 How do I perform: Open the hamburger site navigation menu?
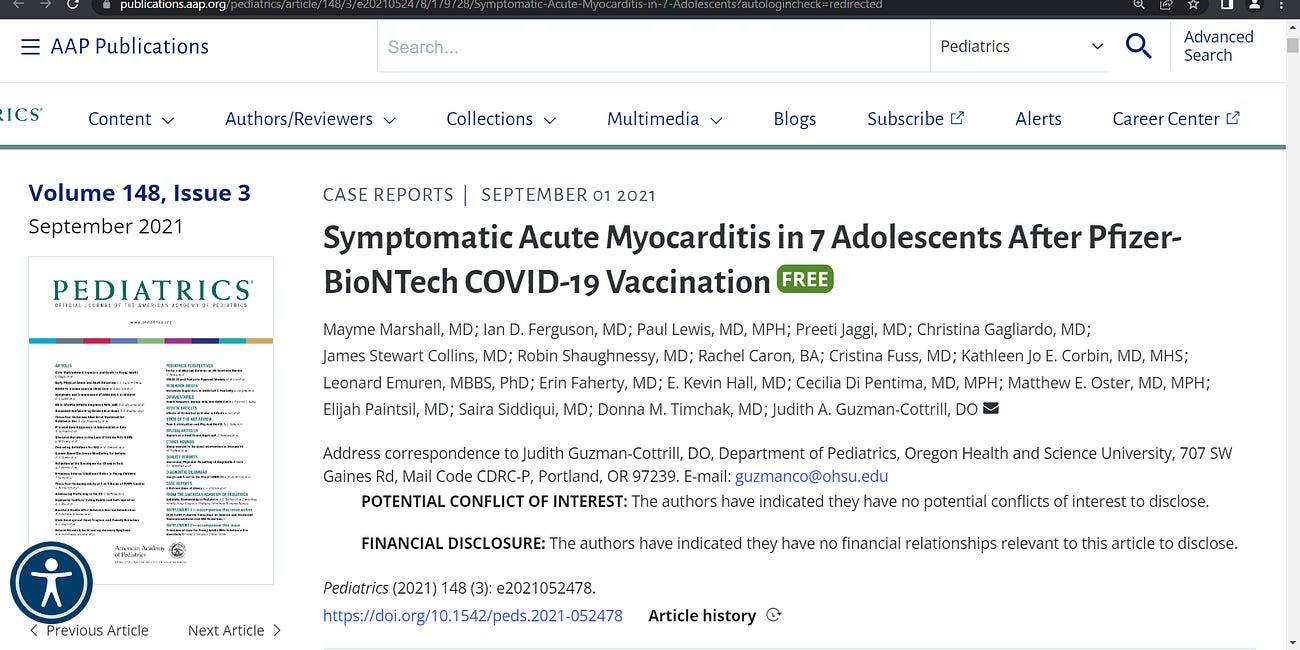(30, 46)
